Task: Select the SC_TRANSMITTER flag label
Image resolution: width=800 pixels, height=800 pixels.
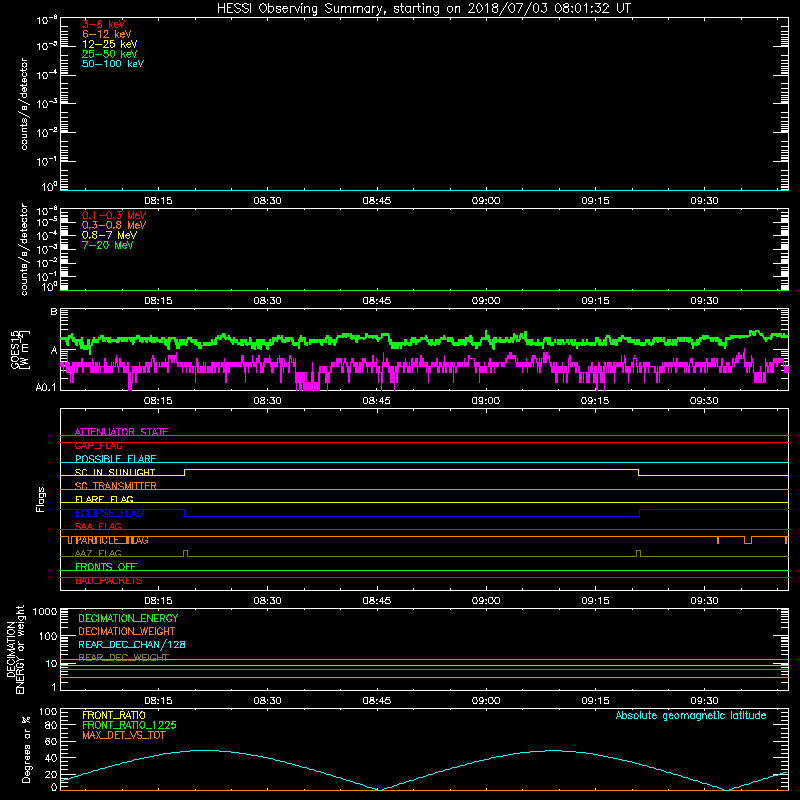Action: [116, 486]
